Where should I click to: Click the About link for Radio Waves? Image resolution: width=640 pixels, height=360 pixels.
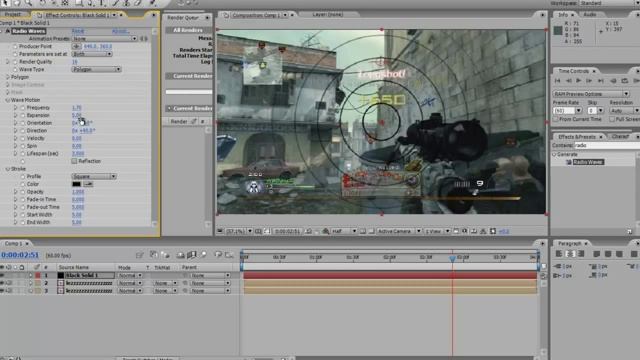(x=120, y=31)
